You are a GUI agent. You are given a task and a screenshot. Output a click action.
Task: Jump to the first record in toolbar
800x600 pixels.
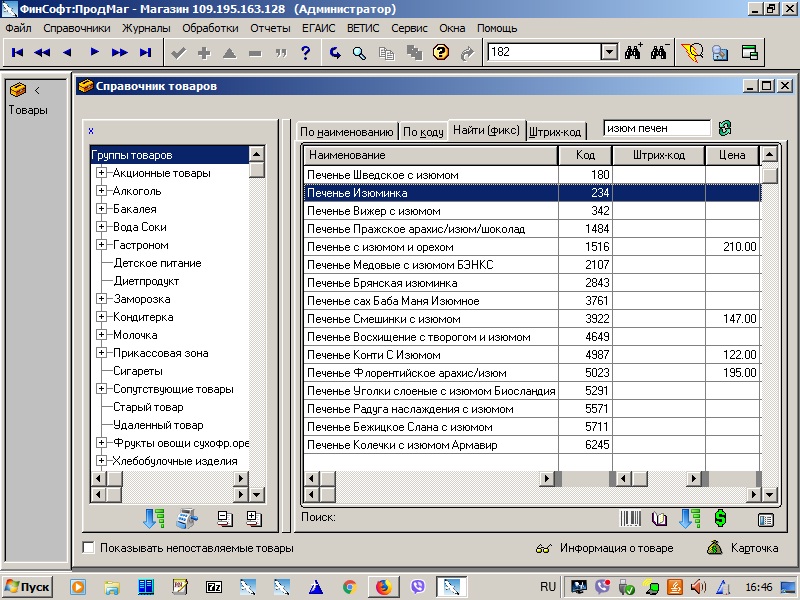(17, 52)
